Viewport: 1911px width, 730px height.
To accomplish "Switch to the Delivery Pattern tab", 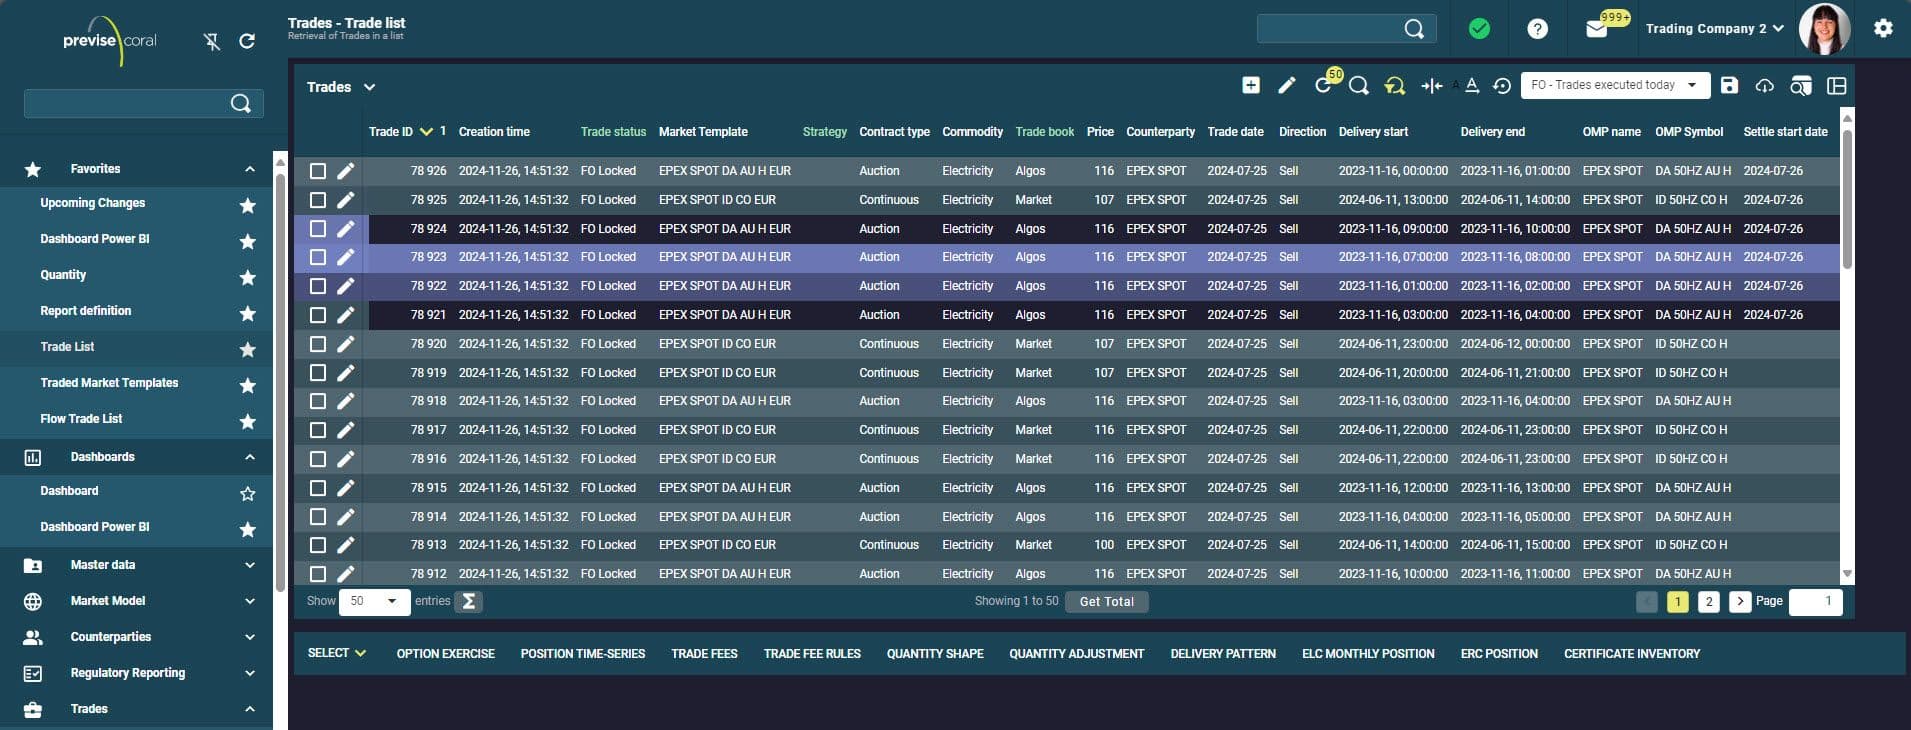I will [x=1222, y=654].
